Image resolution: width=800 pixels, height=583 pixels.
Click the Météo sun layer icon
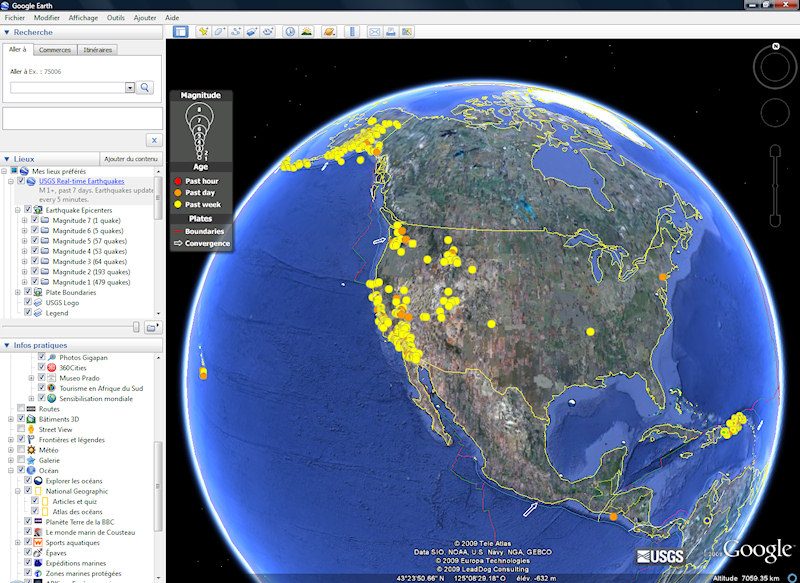pos(31,450)
